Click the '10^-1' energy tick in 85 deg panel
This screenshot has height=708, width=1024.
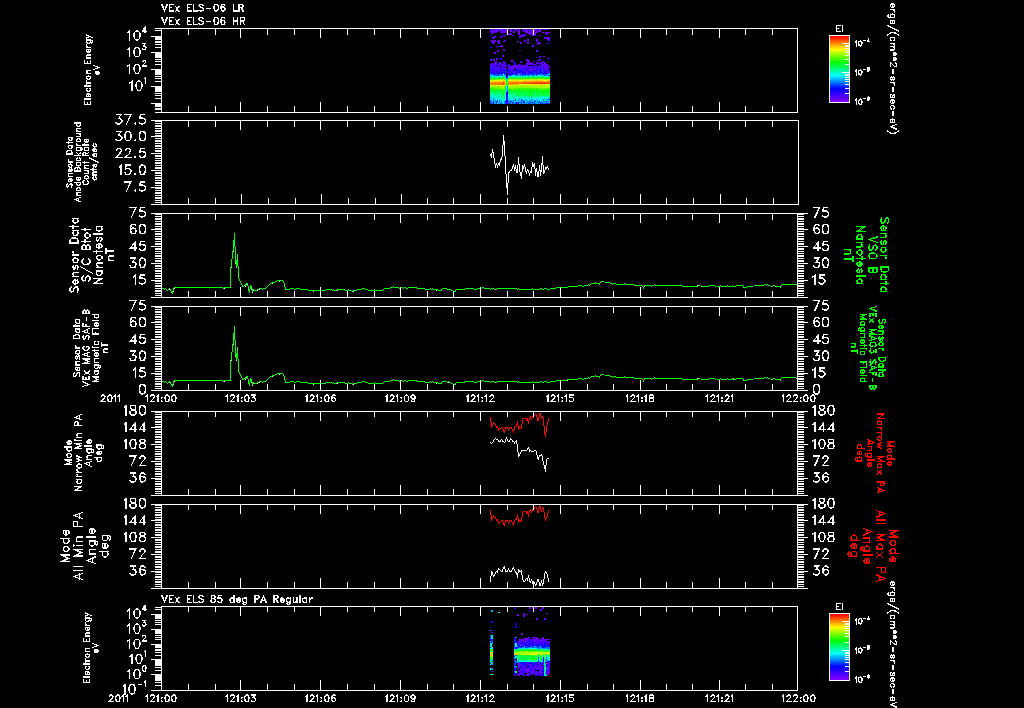(134, 687)
